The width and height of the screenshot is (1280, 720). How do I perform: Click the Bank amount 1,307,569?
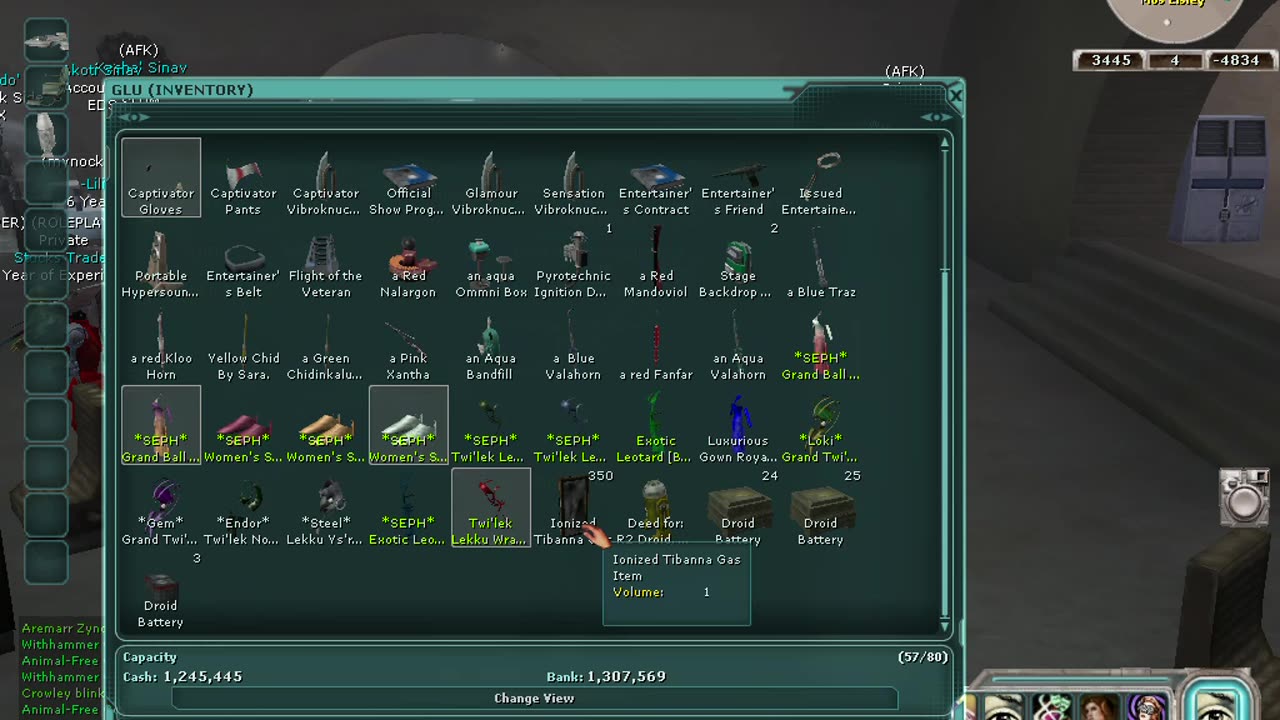click(626, 677)
